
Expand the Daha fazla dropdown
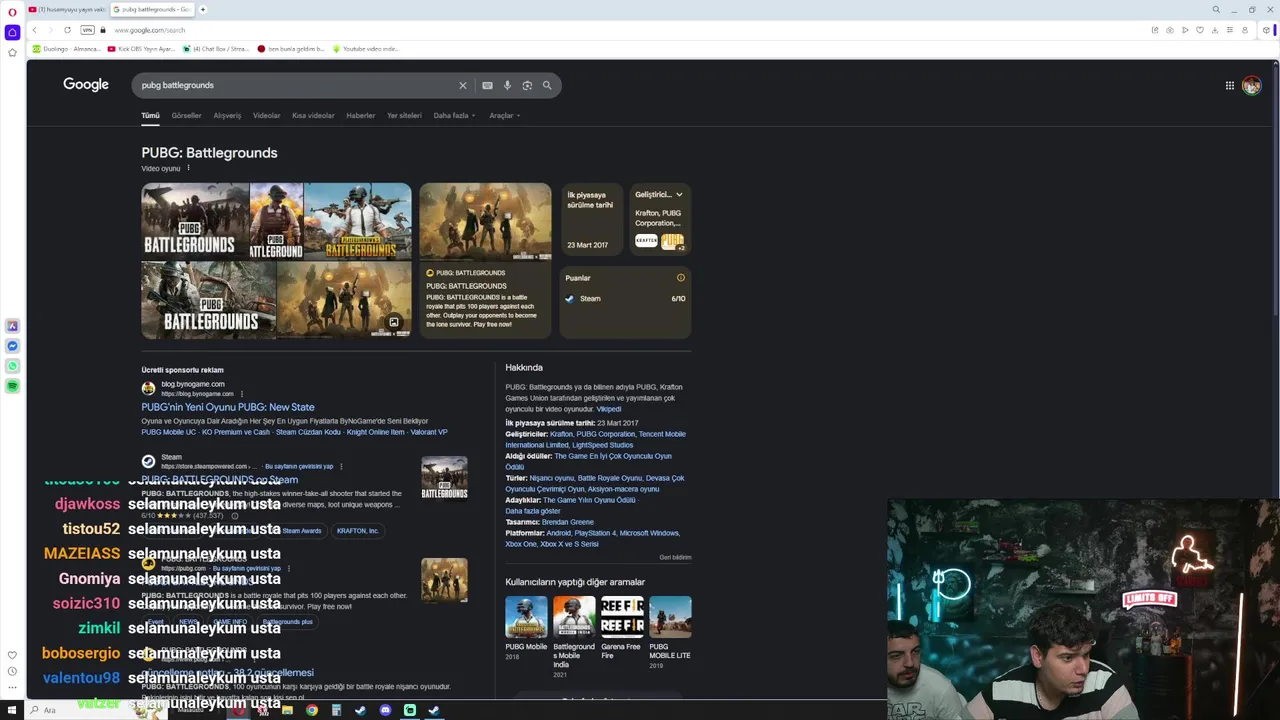coord(454,115)
